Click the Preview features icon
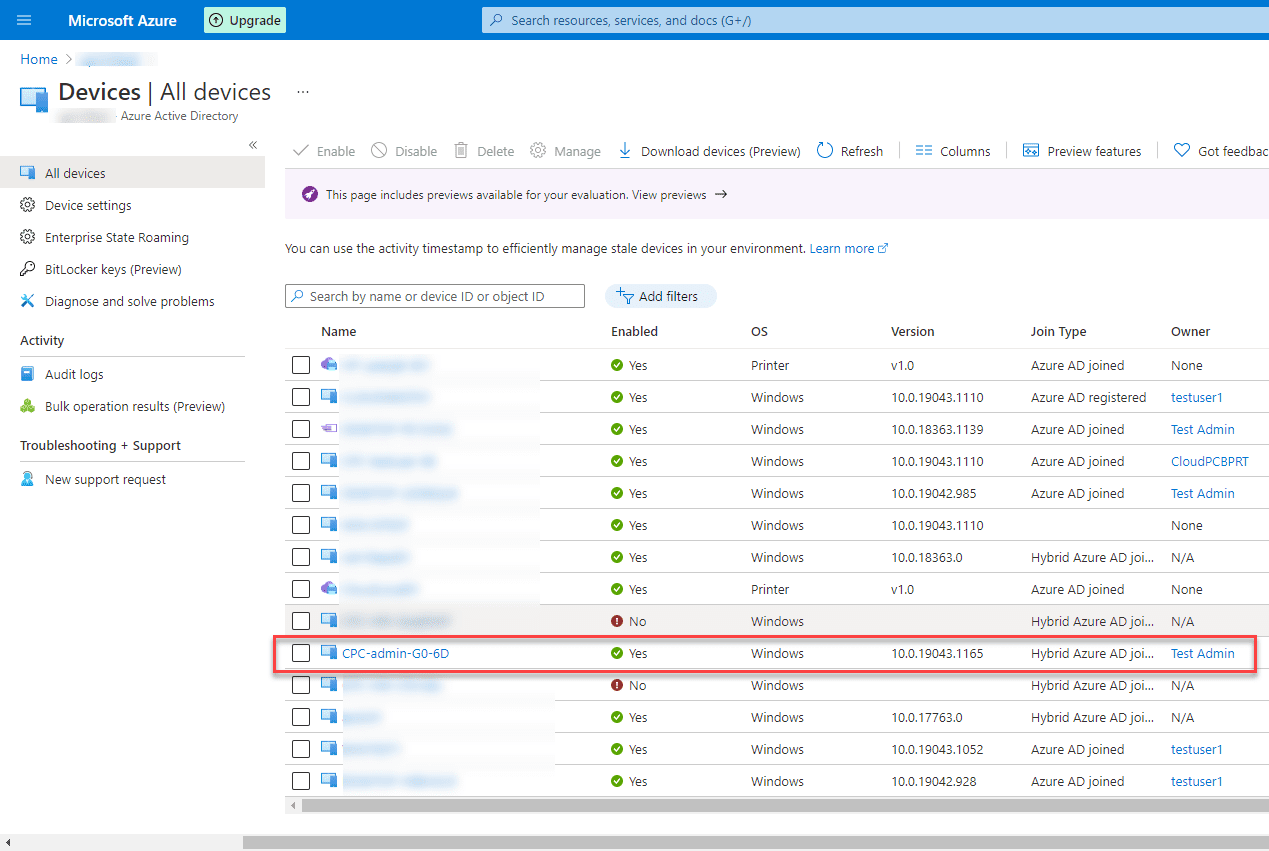 1030,150
